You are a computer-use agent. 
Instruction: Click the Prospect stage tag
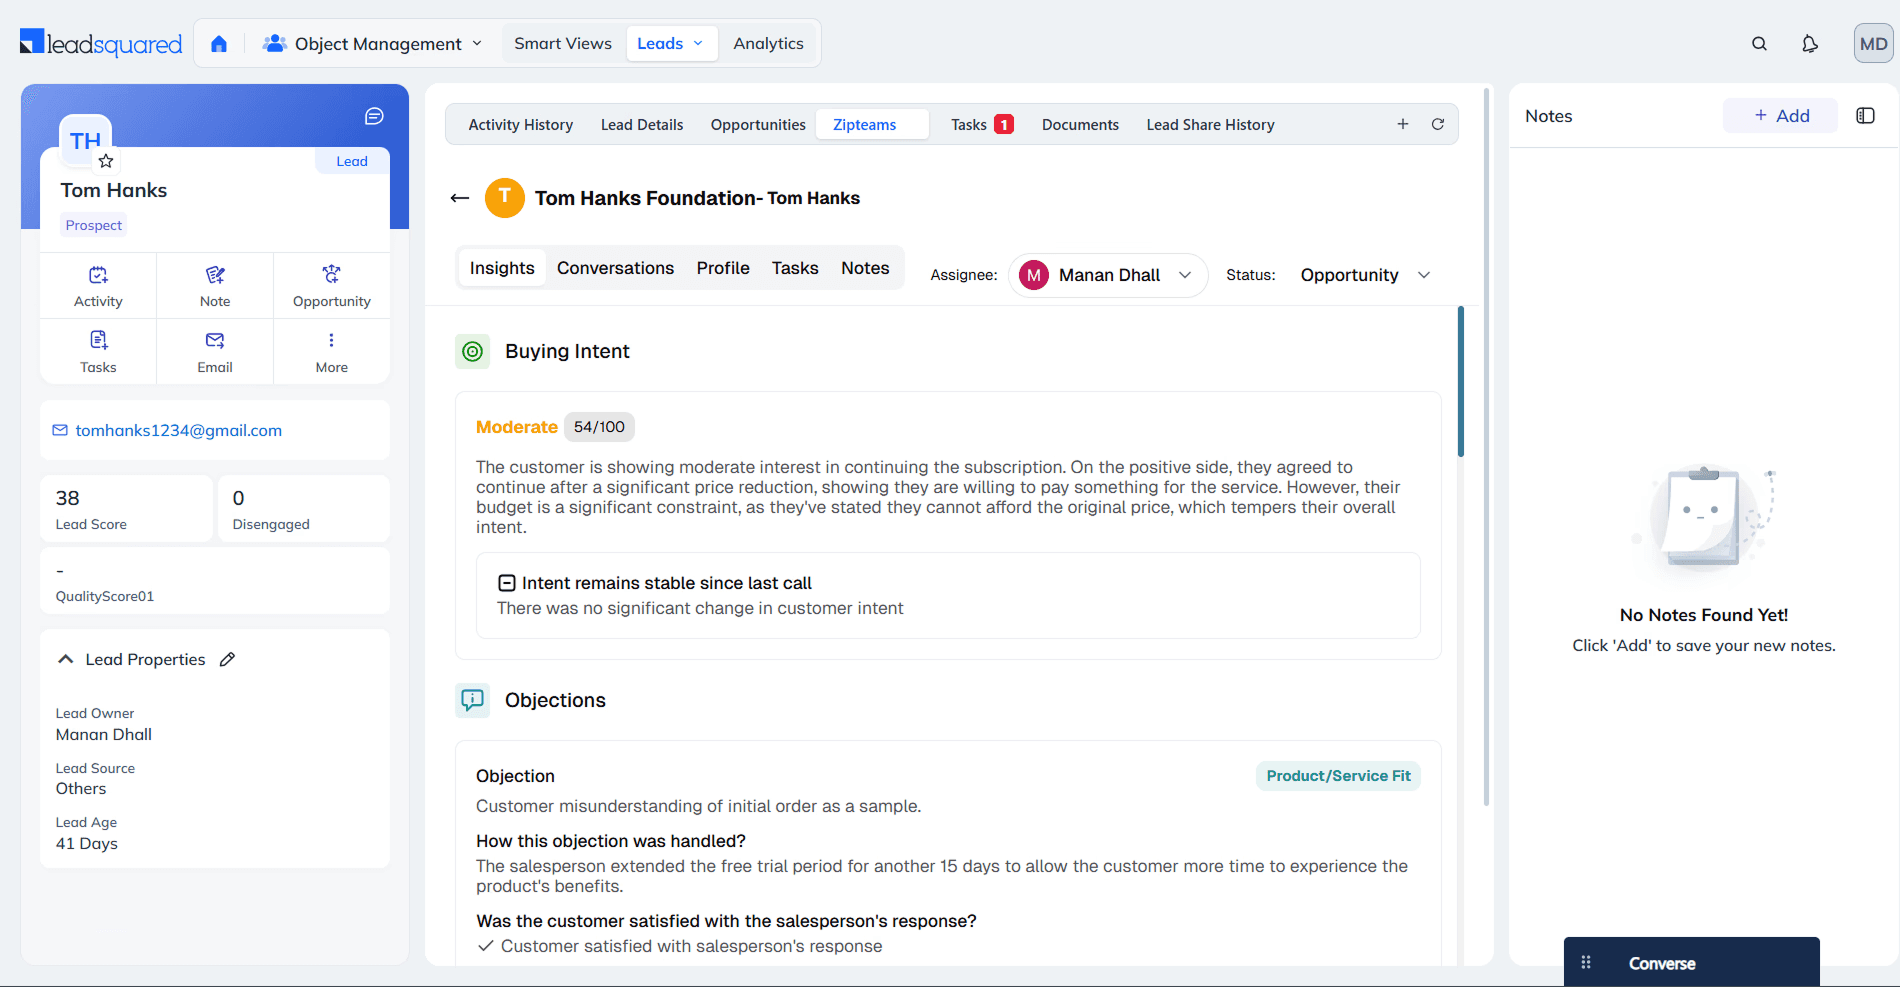coord(94,225)
